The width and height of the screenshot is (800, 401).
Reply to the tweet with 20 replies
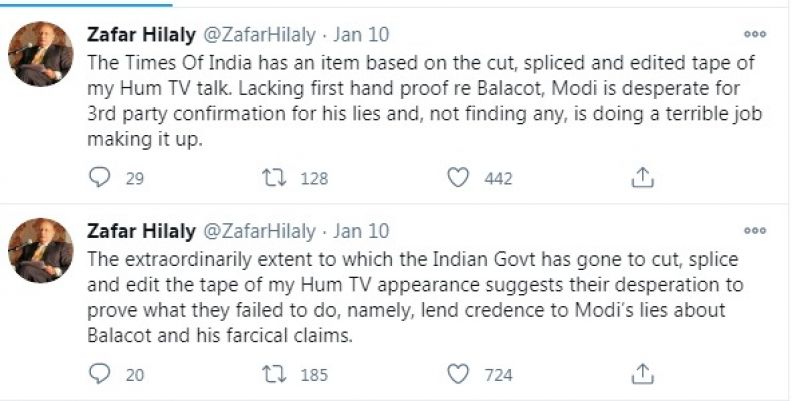(x=101, y=374)
